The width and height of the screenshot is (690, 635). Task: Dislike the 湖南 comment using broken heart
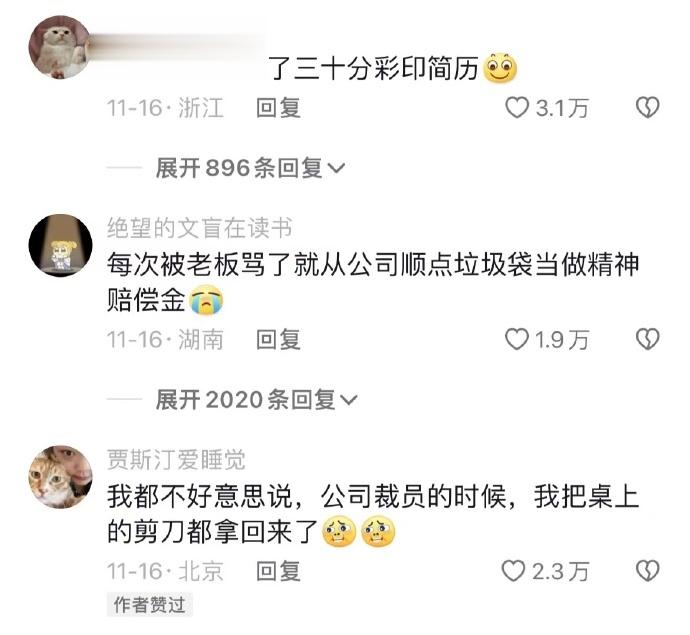(648, 339)
